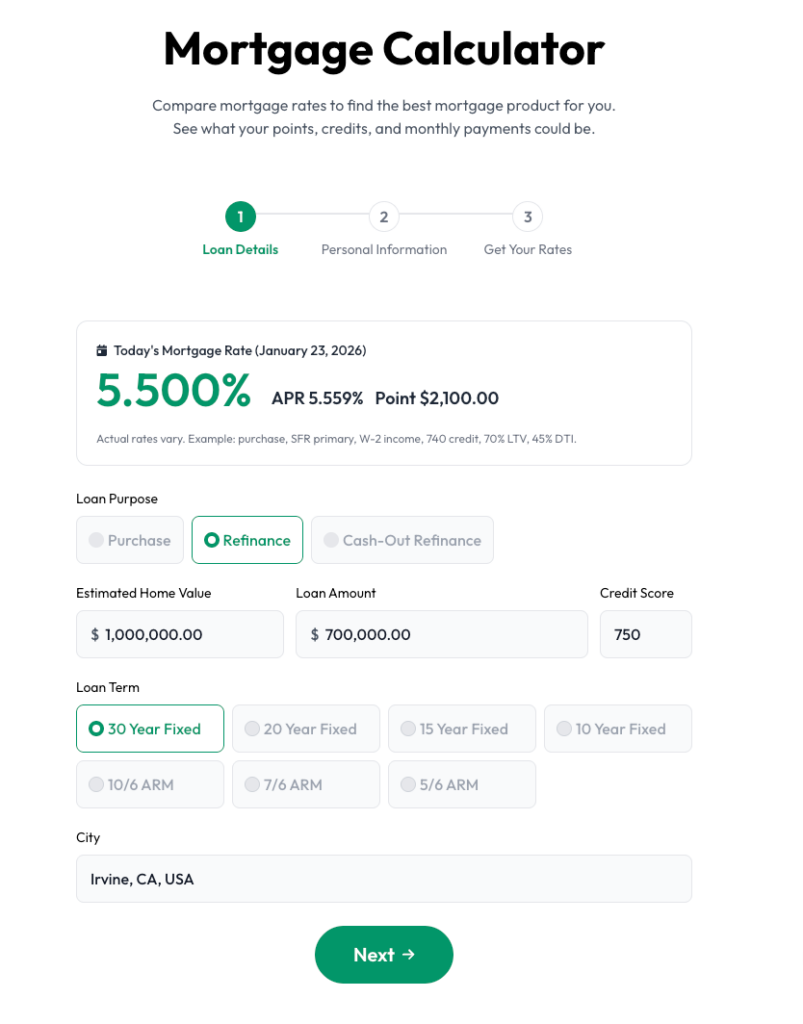Click the step 2 Personal Information circle
Viewport: 803px width, 1024px height.
click(384, 216)
